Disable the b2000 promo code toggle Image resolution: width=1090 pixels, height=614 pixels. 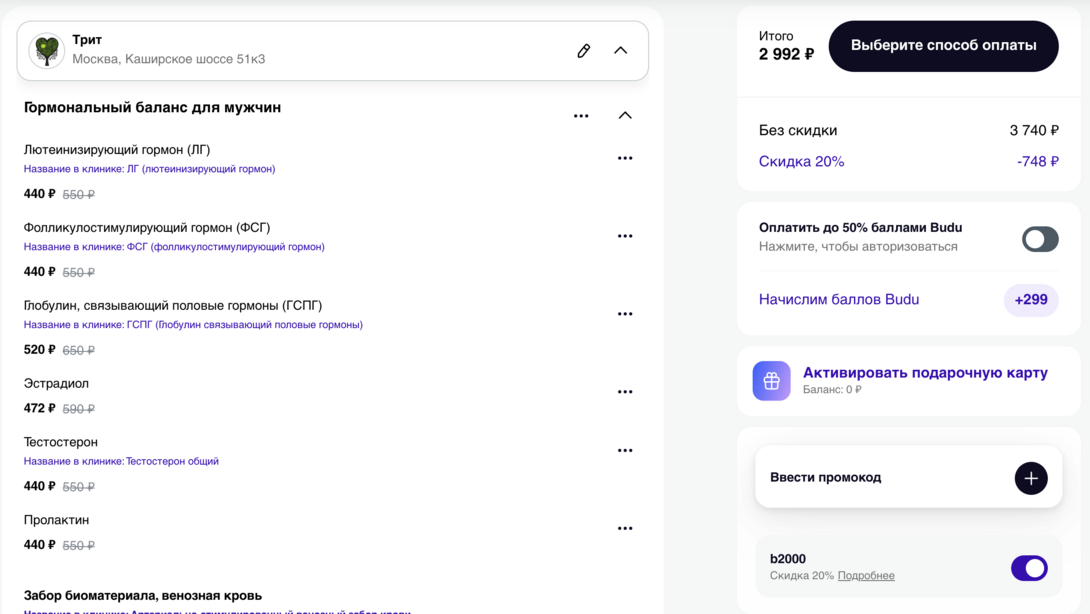point(1029,568)
